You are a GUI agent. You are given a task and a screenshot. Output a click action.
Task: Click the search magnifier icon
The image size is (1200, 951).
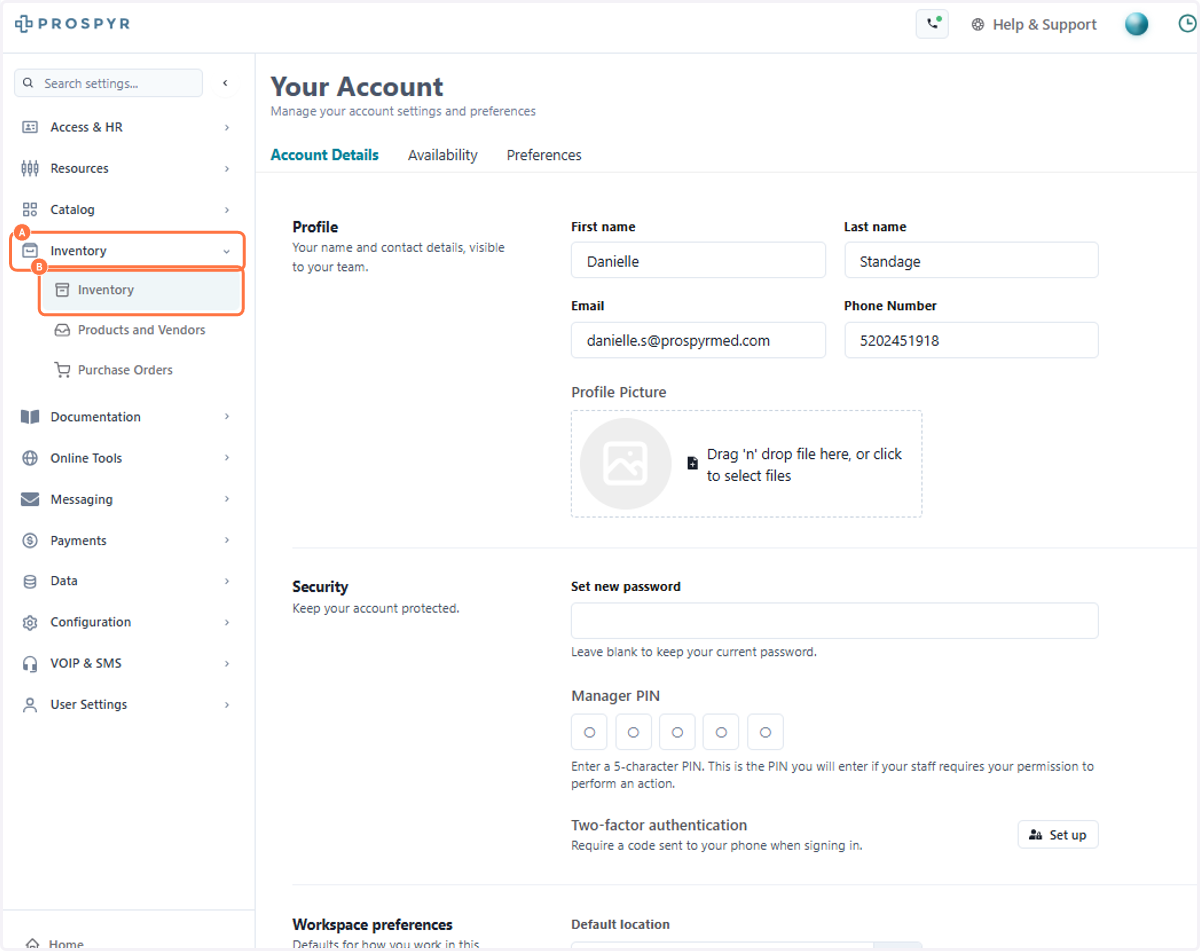point(28,83)
